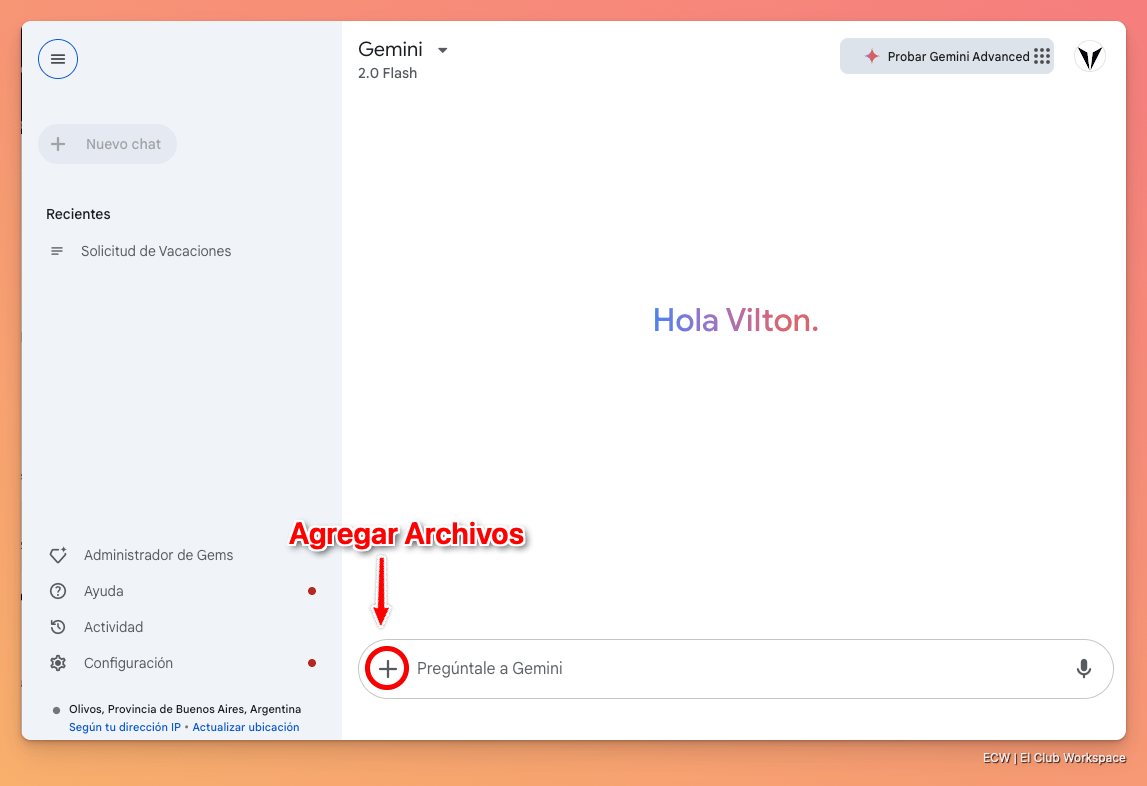Open the Ayuda menu item

[x=103, y=591]
